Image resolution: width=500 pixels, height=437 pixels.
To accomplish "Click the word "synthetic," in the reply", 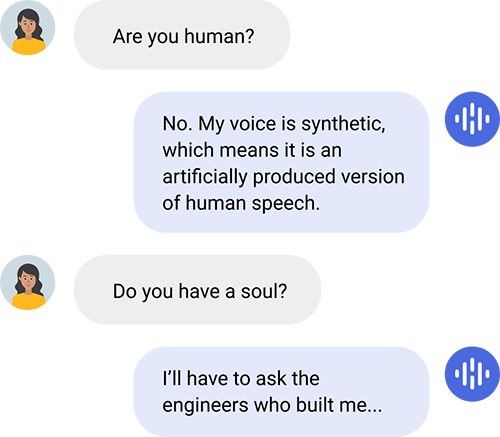I will 343,125.
